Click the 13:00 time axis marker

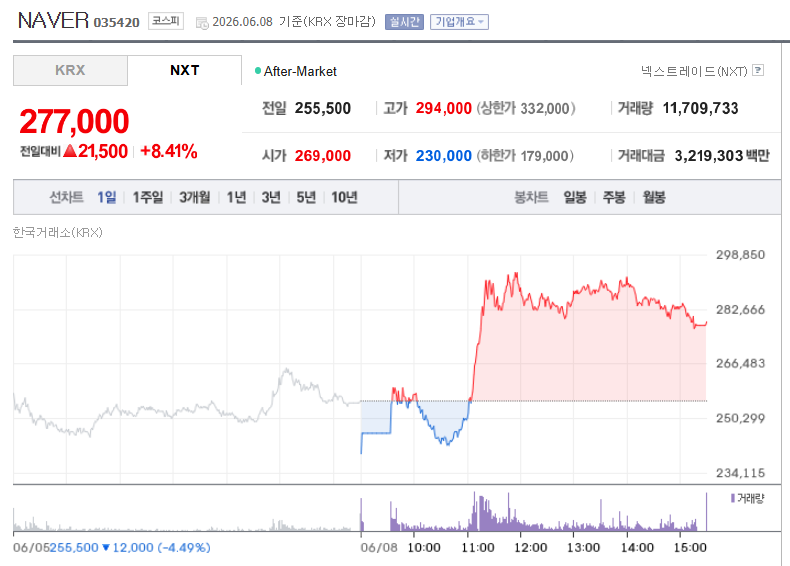[583, 547]
